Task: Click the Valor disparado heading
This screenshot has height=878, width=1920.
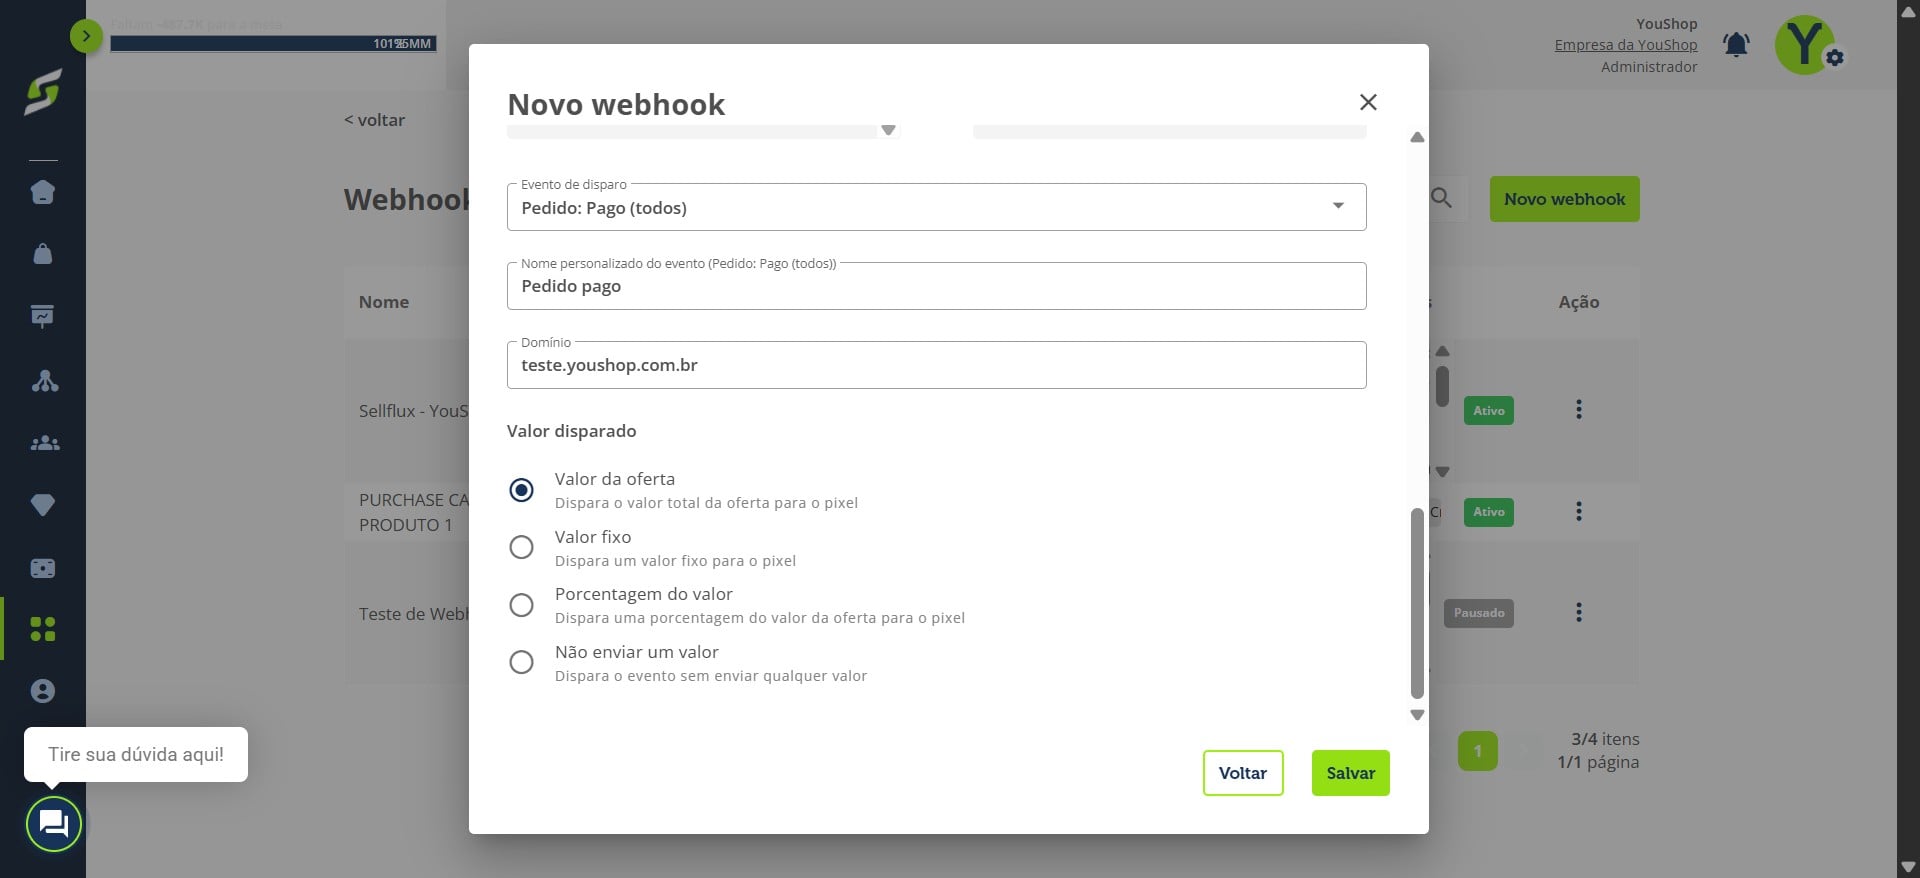Action: 571,431
